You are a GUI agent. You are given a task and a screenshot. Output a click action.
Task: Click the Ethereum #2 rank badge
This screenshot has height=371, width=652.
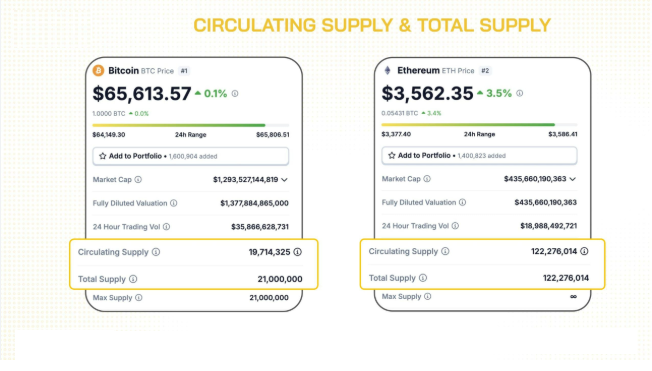485,71
